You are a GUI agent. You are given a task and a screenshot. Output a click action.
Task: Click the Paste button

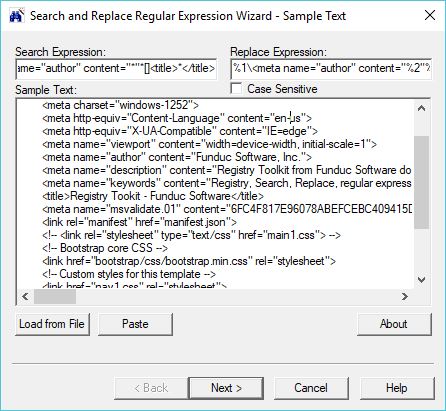(135, 324)
